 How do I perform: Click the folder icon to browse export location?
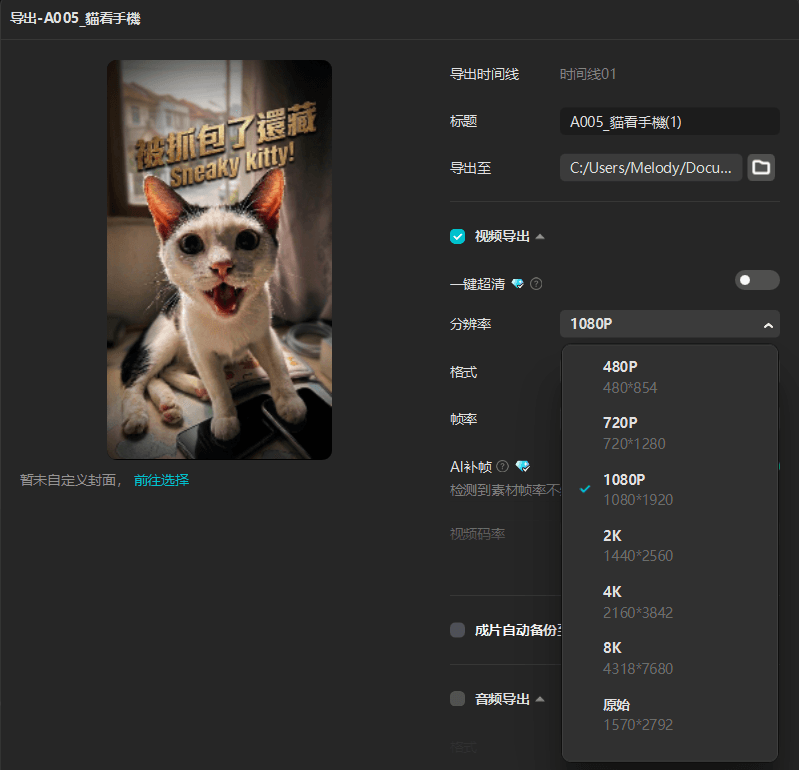click(761, 168)
